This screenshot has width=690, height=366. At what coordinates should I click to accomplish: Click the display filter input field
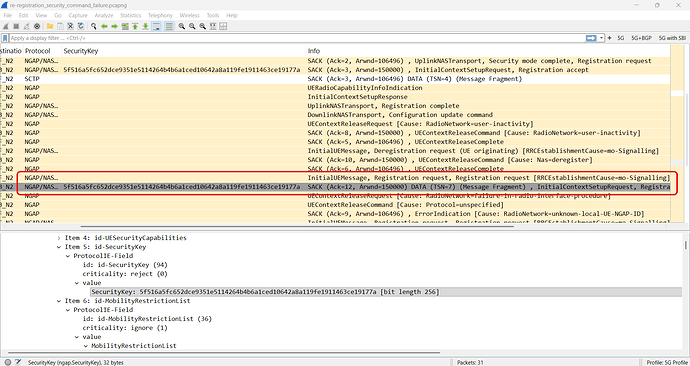coord(297,38)
